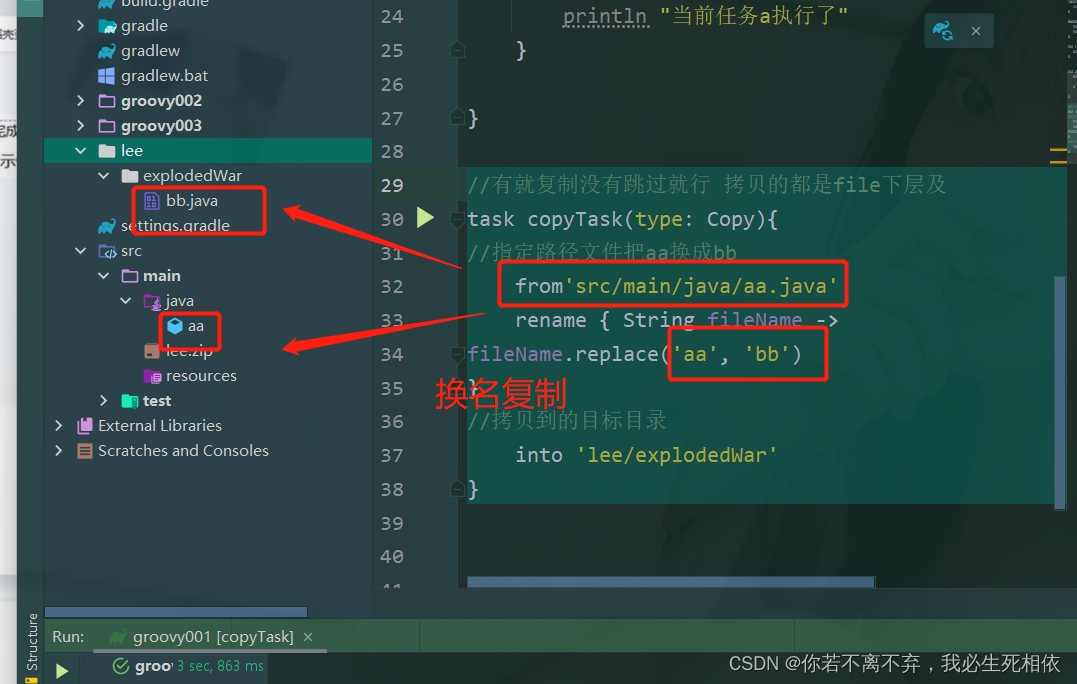Click the groovy002 folder icon
Viewport: 1077px width, 684px height.
[x=106, y=102]
